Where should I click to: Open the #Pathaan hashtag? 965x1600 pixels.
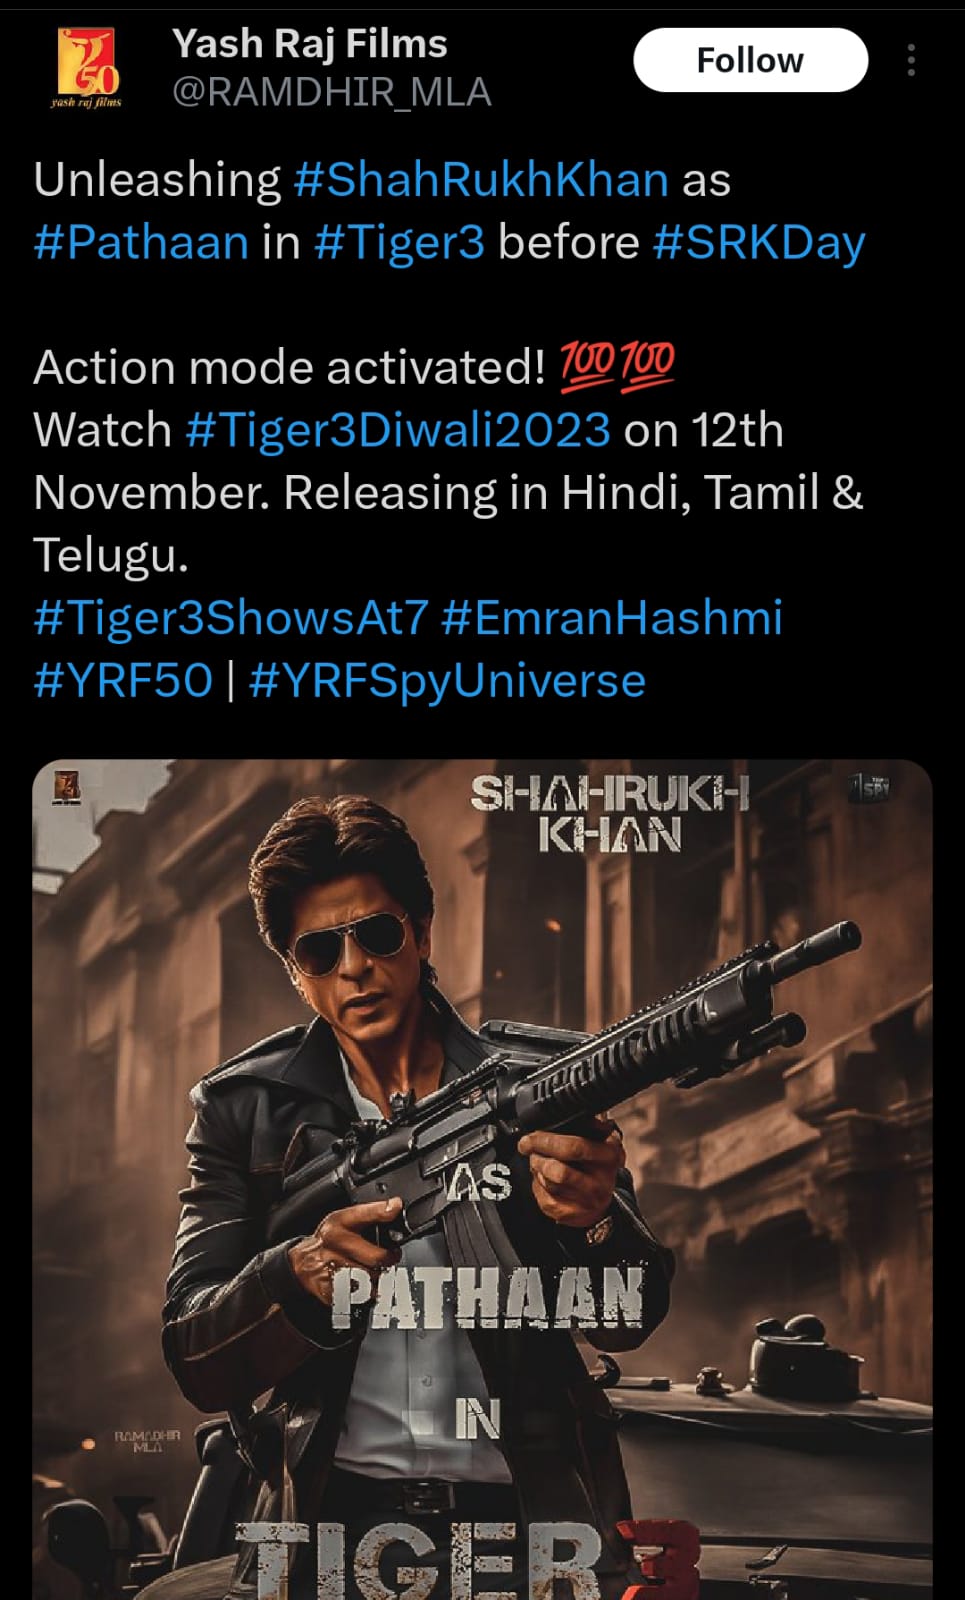(x=141, y=243)
